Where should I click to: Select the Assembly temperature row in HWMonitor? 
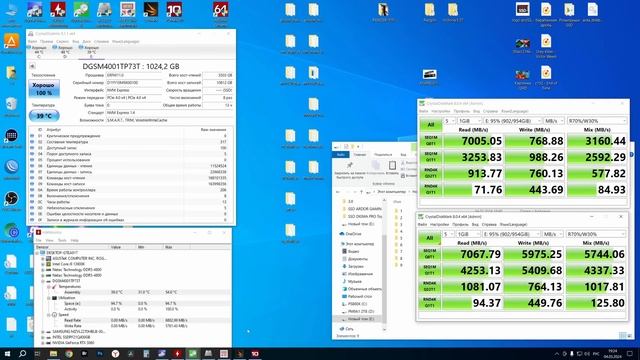click(x=133, y=292)
